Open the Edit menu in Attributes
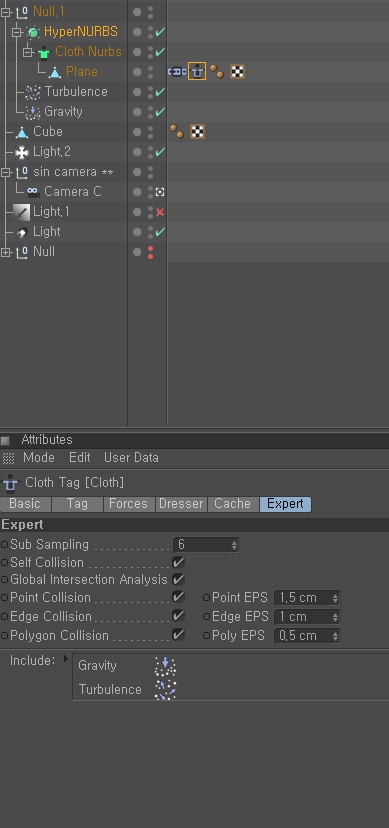389x828 pixels. pyautogui.click(x=80, y=458)
